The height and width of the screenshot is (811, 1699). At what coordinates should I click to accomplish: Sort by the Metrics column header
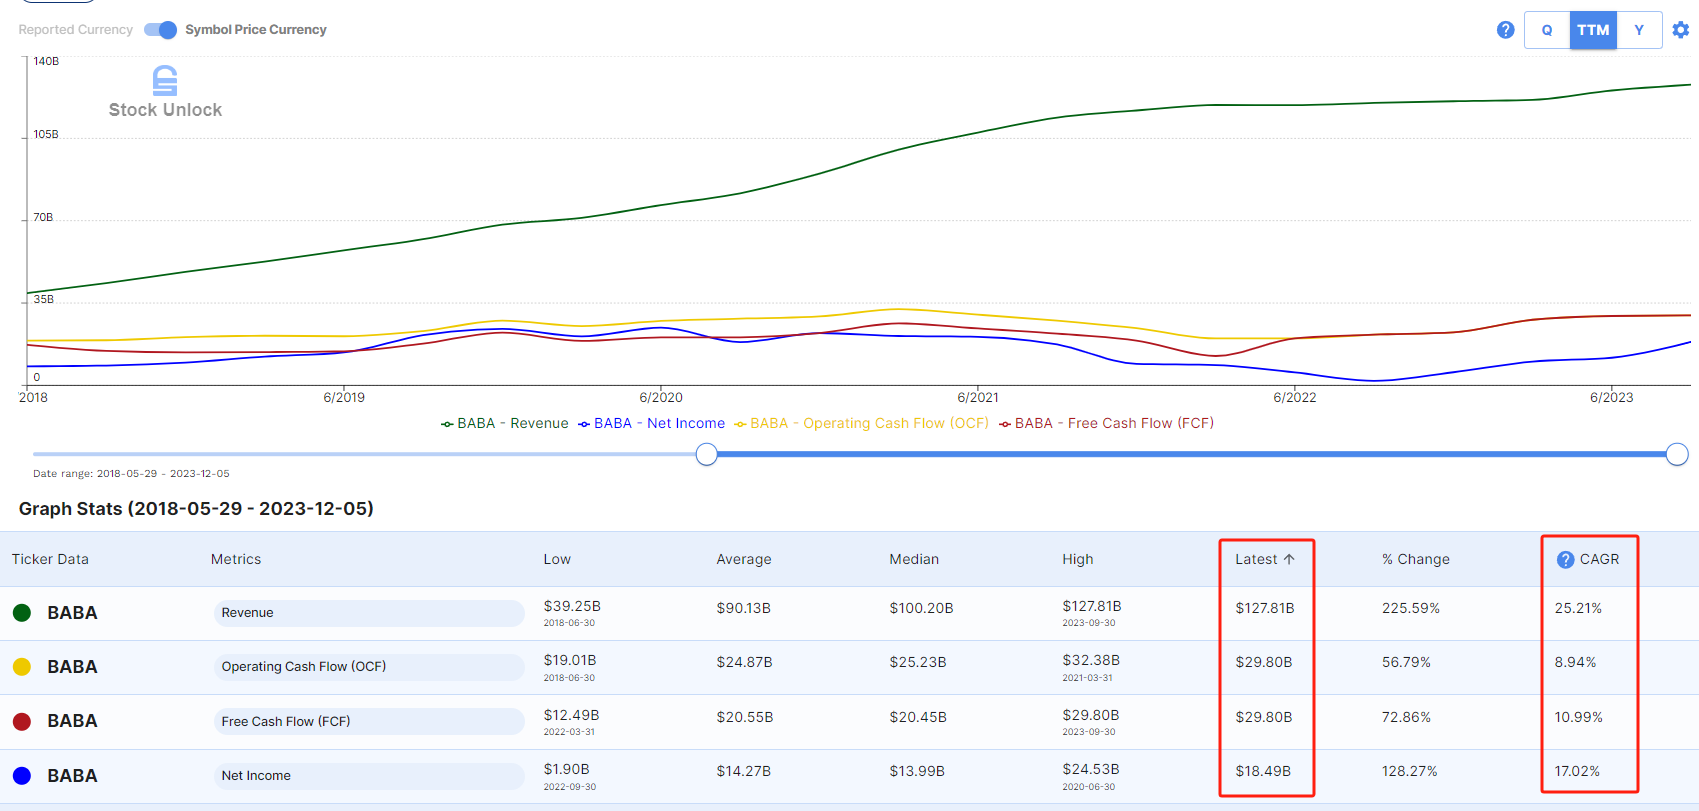(x=236, y=559)
